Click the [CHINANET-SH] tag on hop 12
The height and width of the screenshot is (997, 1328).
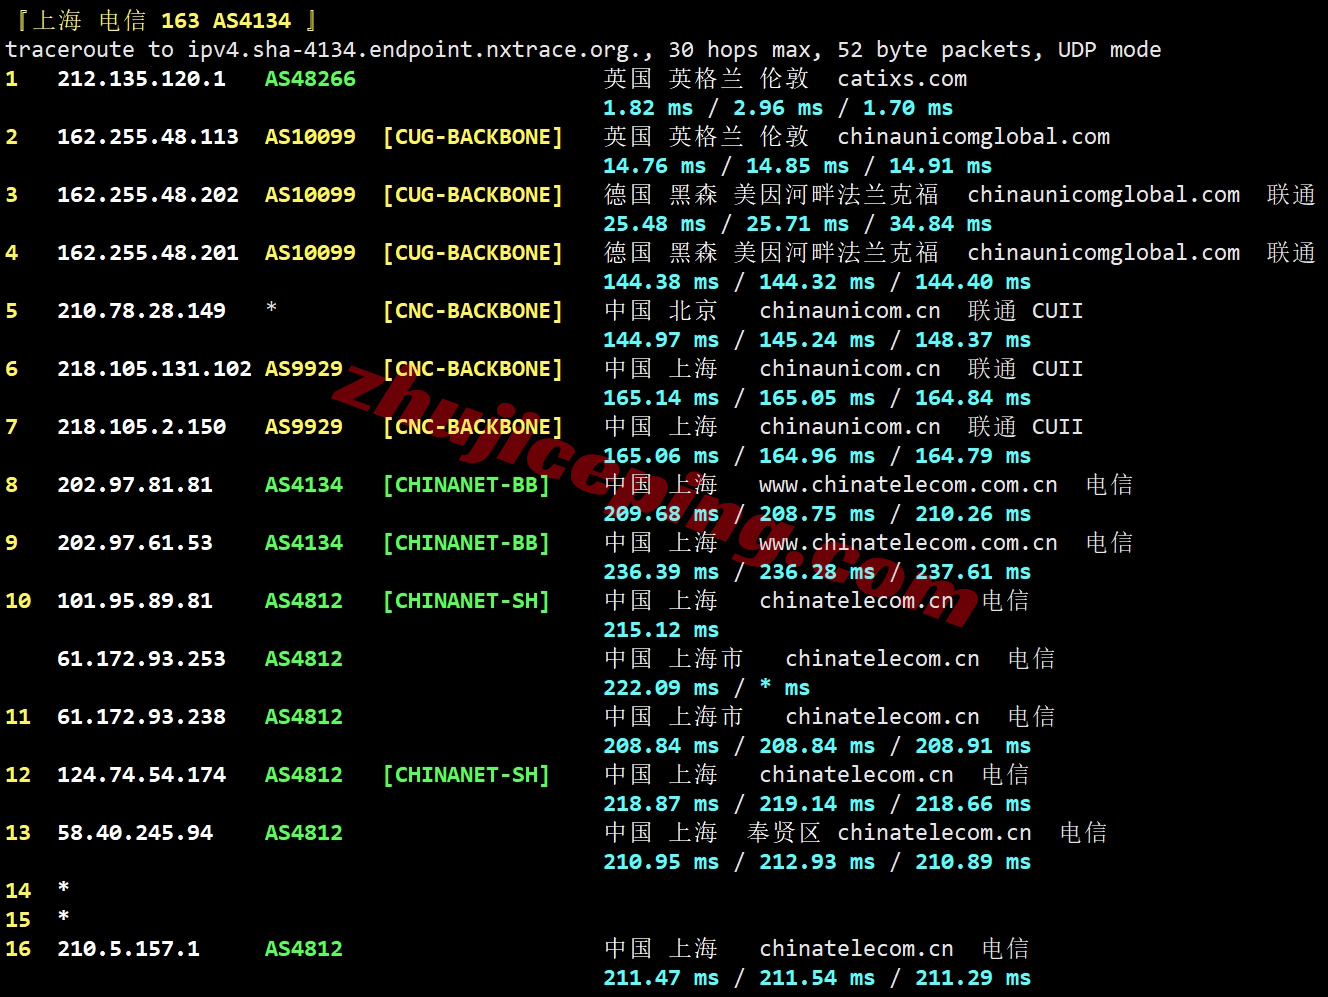tap(466, 774)
